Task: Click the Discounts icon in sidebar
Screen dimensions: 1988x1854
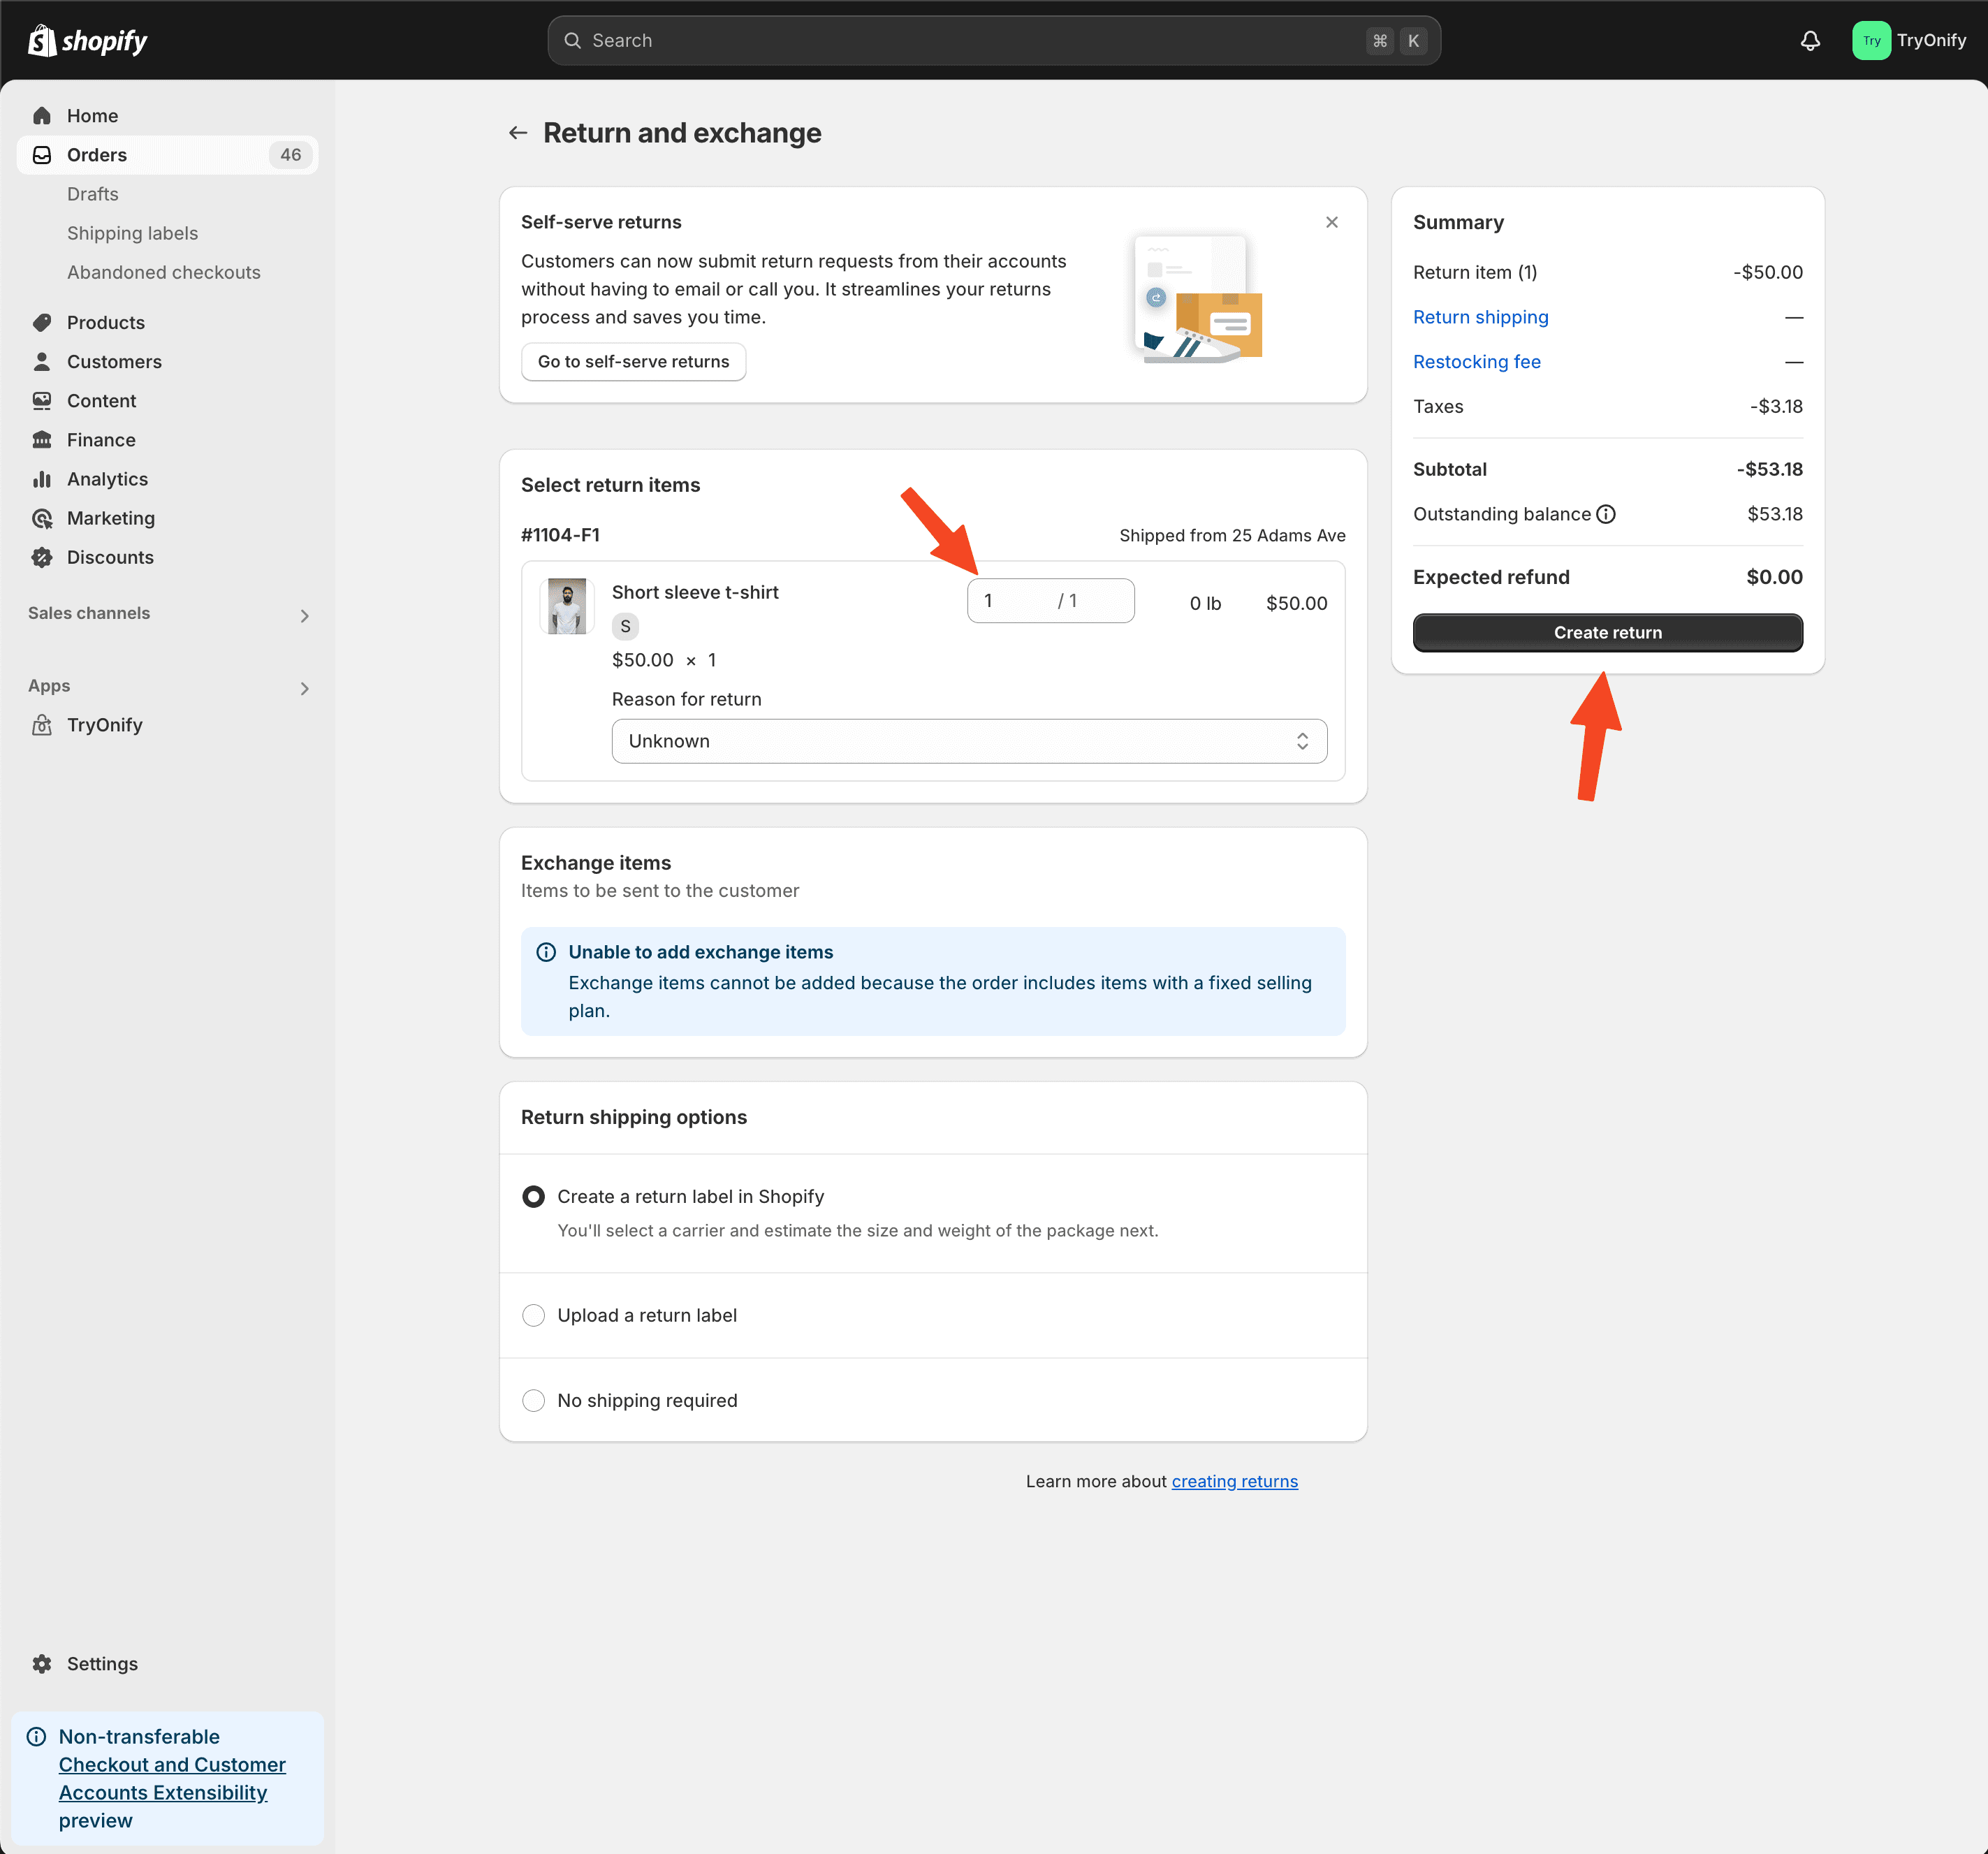Action: (42, 557)
